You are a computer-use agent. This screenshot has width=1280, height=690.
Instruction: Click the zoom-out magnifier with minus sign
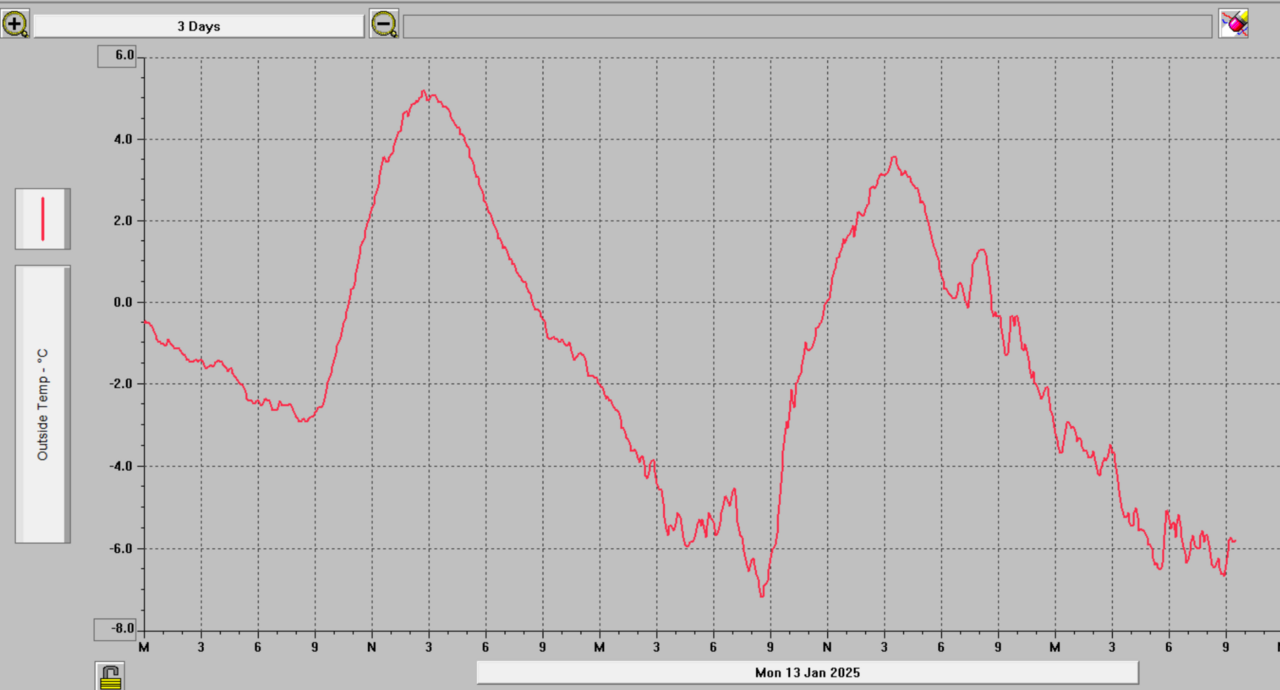(x=384, y=24)
